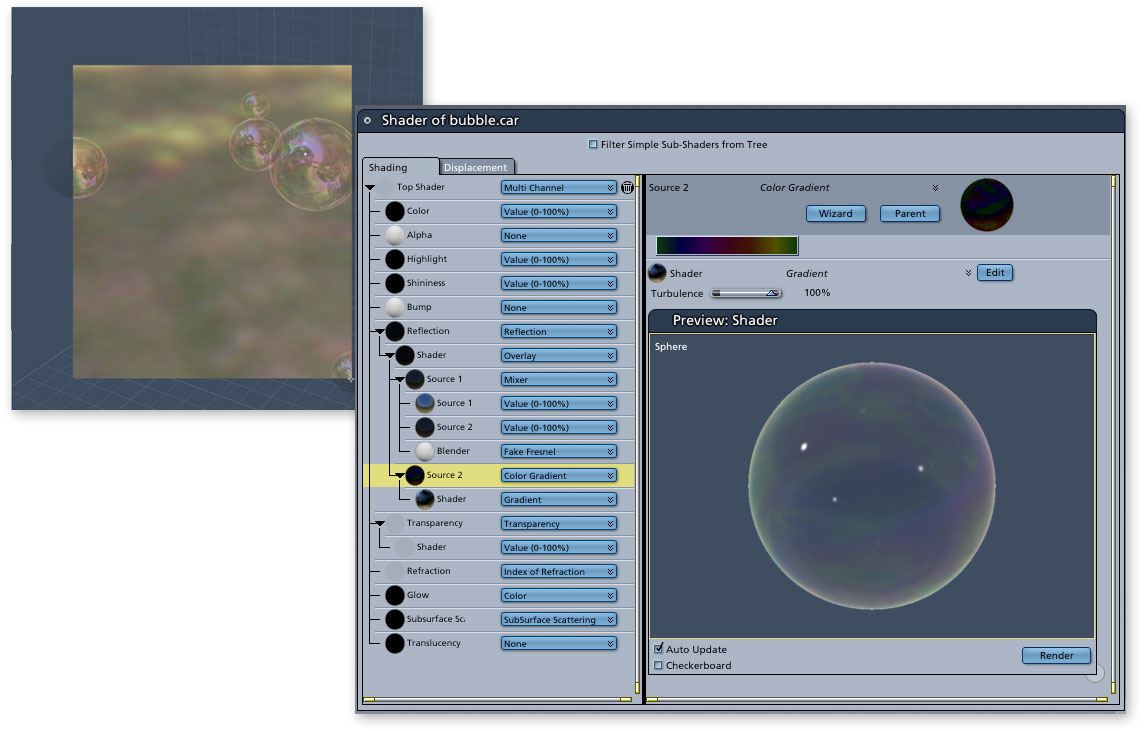Click the Wizard button
This screenshot has height=731, width=1144.
[835, 213]
